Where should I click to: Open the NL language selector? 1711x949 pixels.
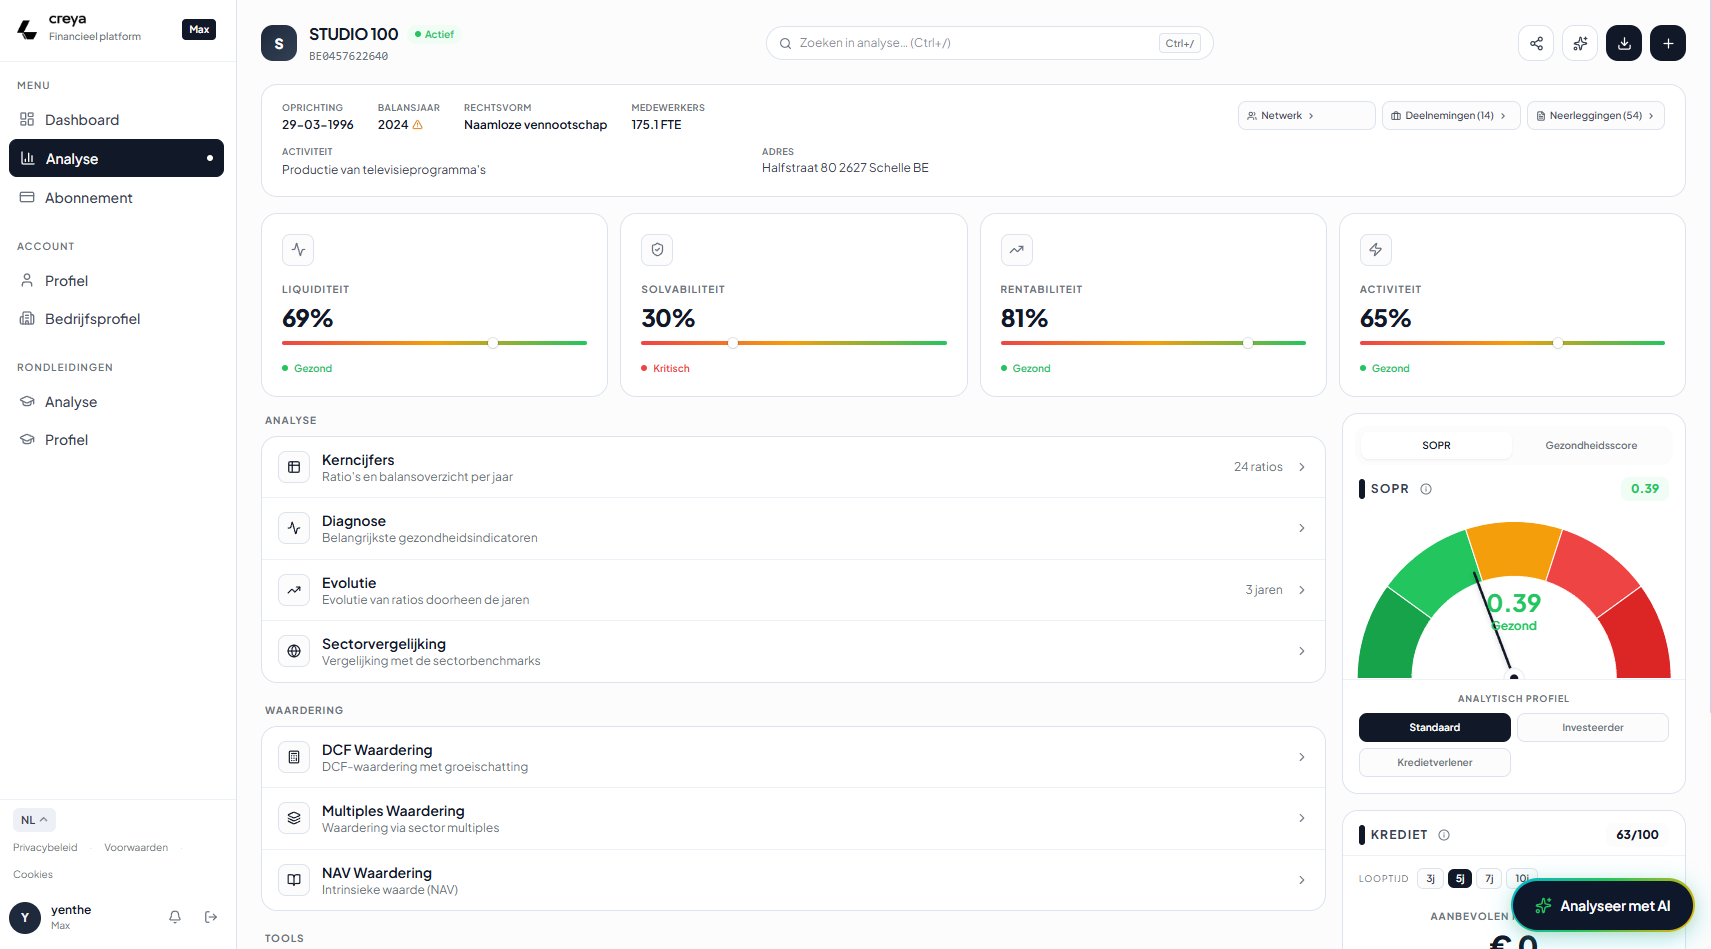[34, 820]
